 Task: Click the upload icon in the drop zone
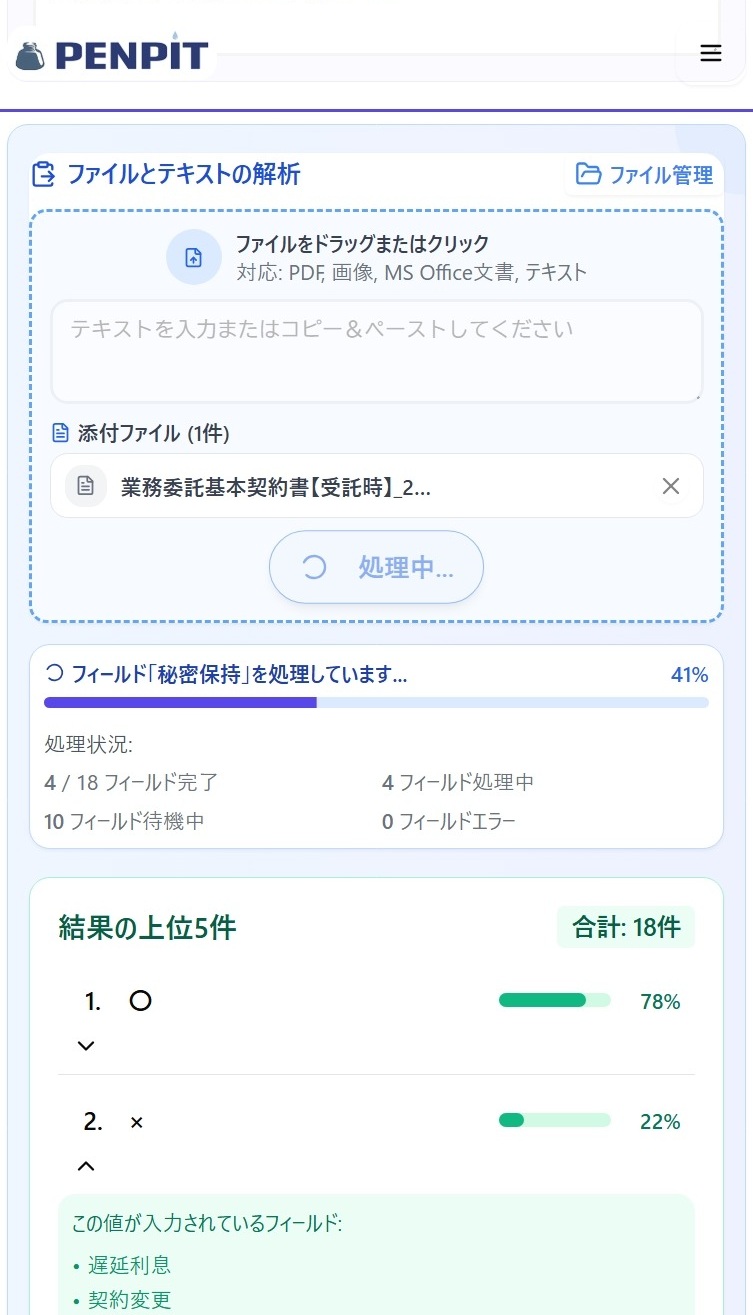(x=194, y=257)
